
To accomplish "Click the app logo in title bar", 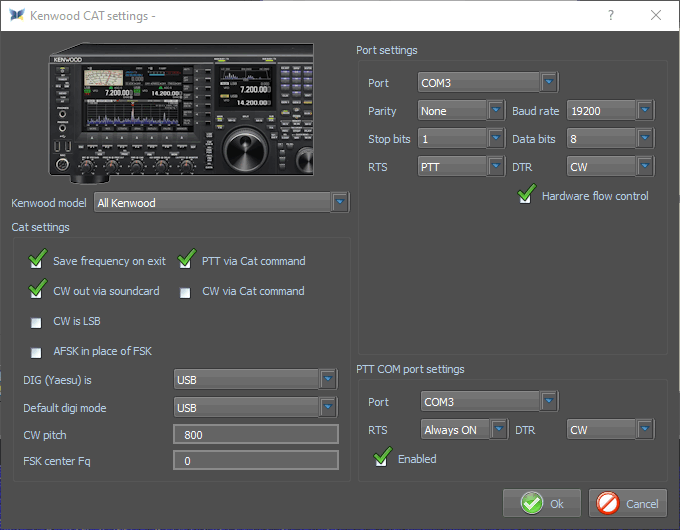I will tap(16, 15).
